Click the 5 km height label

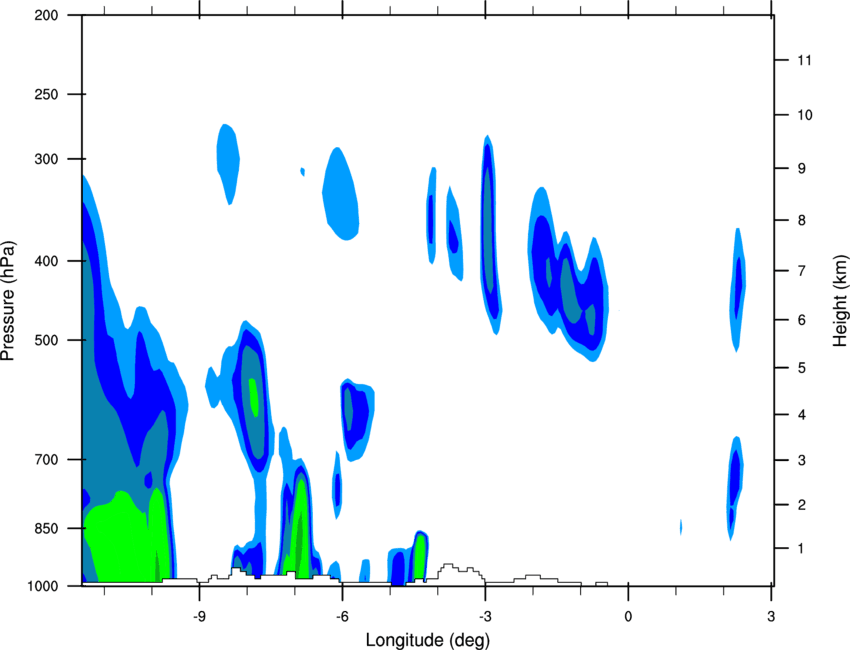tap(801, 368)
